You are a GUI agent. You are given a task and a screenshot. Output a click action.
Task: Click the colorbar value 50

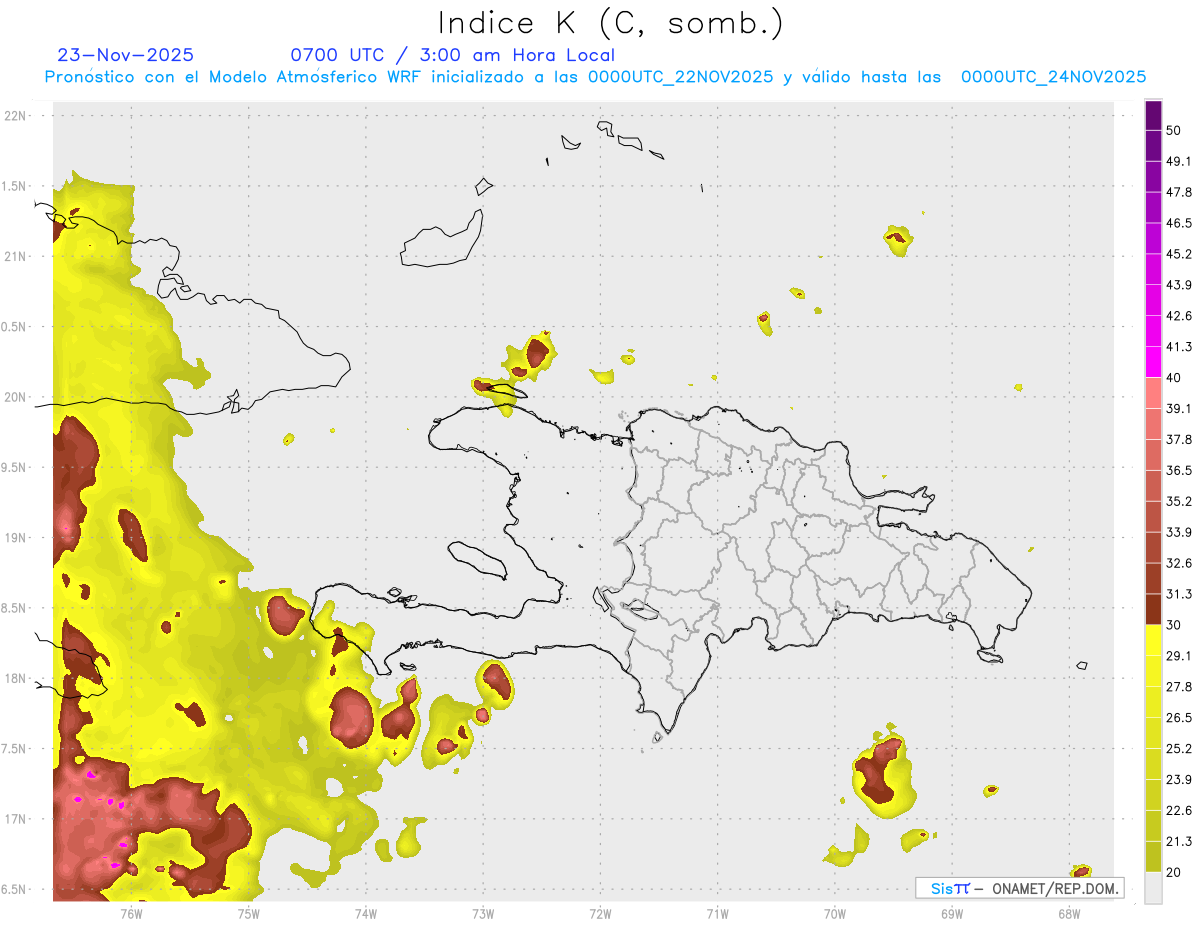click(1174, 131)
